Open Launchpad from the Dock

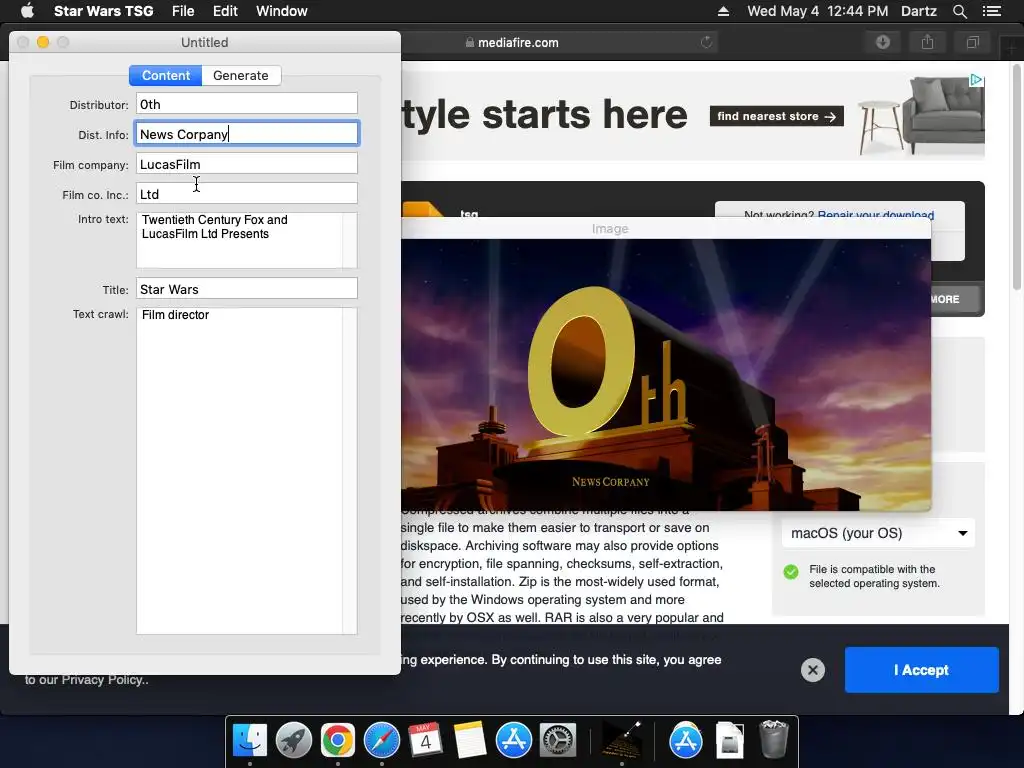(x=294, y=741)
